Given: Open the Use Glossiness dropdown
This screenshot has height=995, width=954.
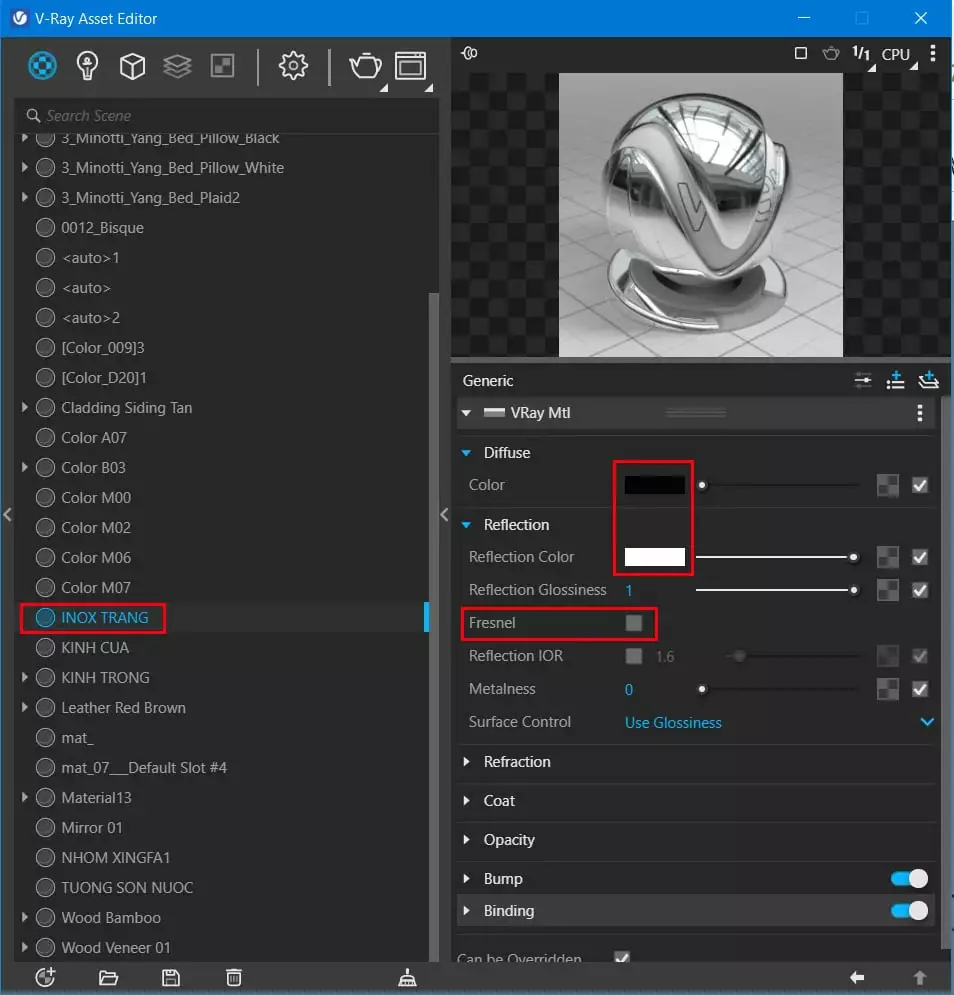Looking at the screenshot, I should tap(673, 722).
